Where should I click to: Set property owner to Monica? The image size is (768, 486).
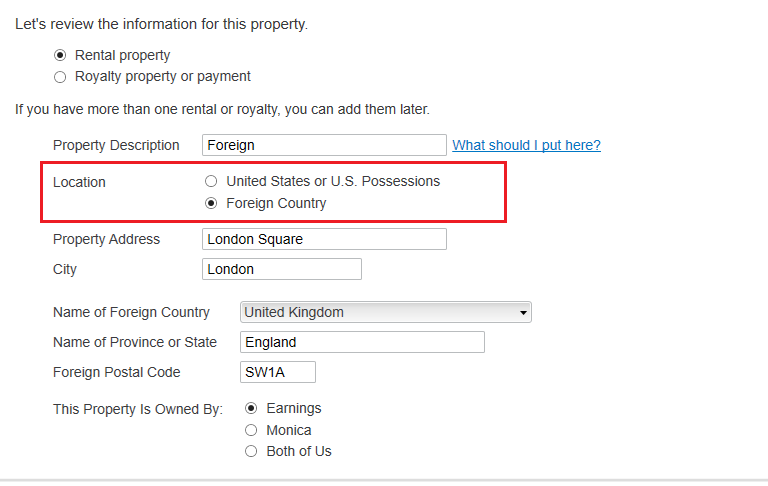251,430
